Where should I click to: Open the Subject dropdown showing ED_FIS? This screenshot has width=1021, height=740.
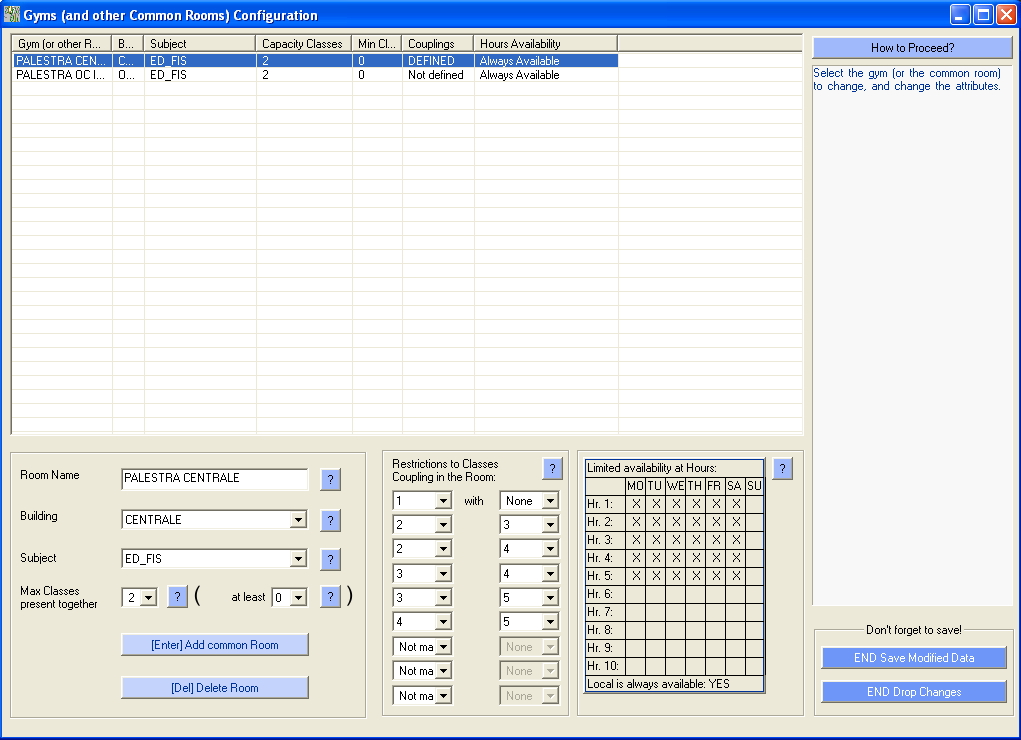(298, 558)
